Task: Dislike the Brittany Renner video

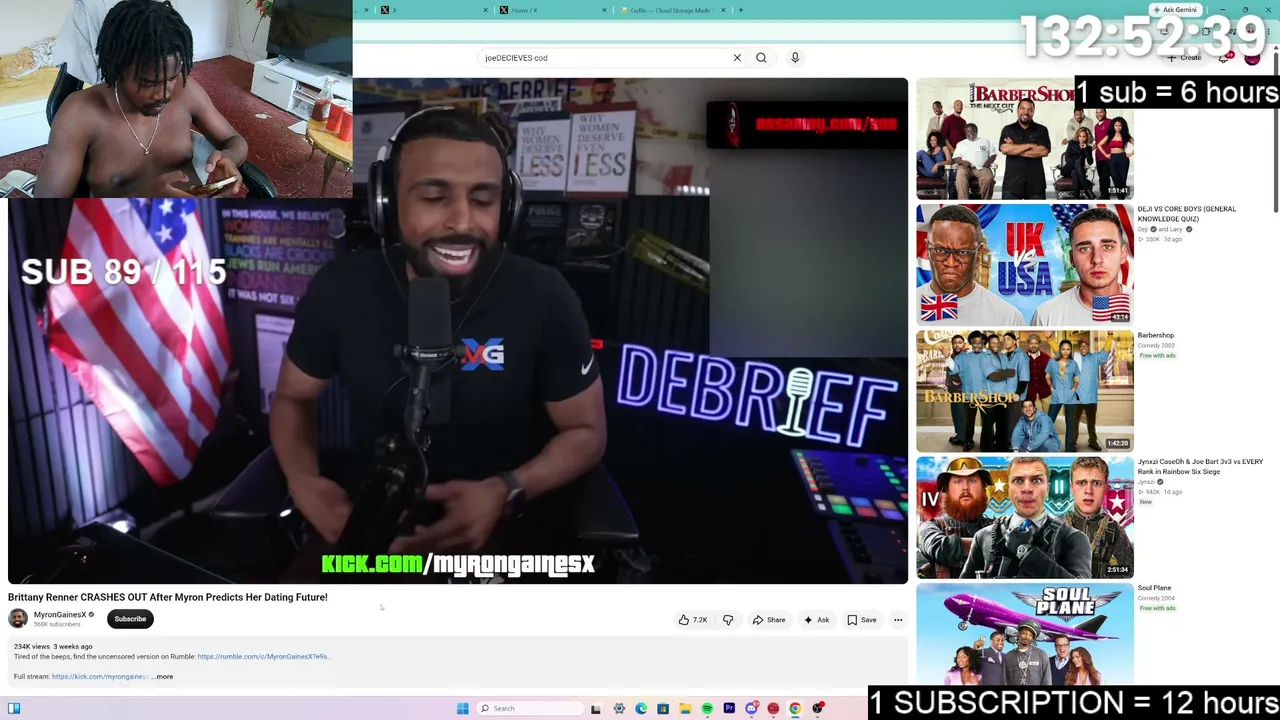Action: point(728,620)
